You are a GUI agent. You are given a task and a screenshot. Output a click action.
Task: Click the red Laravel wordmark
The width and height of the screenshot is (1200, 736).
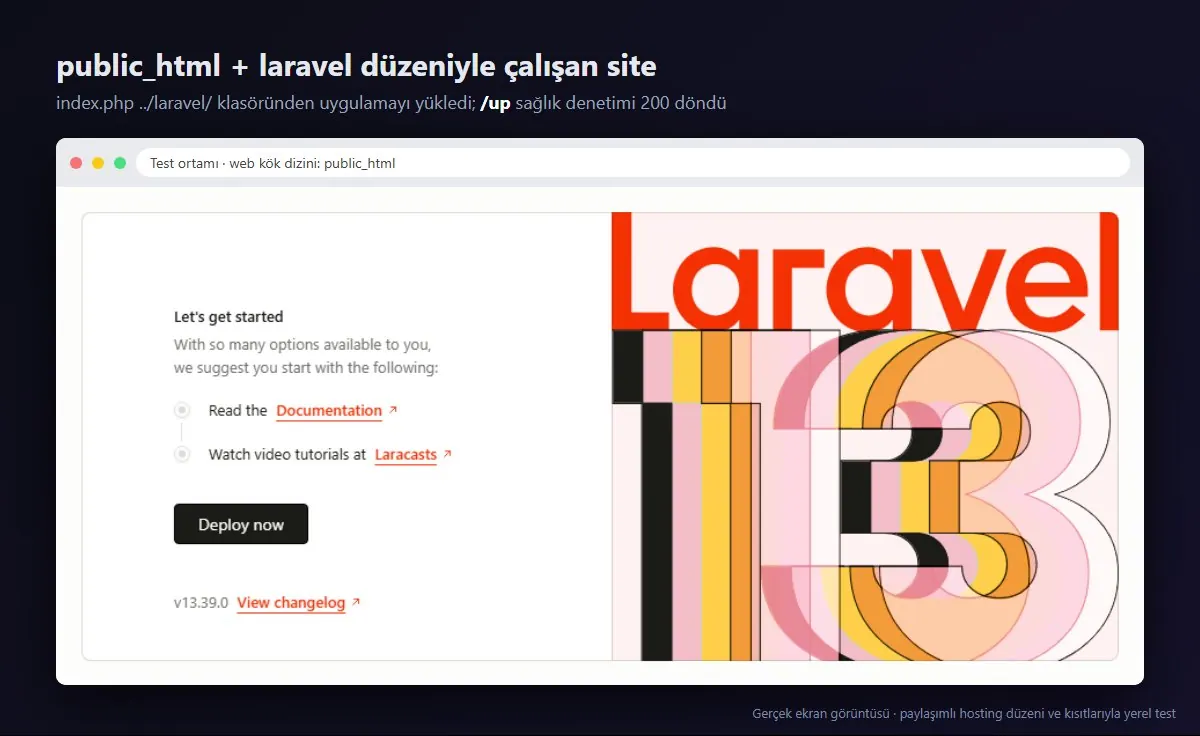pos(865,270)
